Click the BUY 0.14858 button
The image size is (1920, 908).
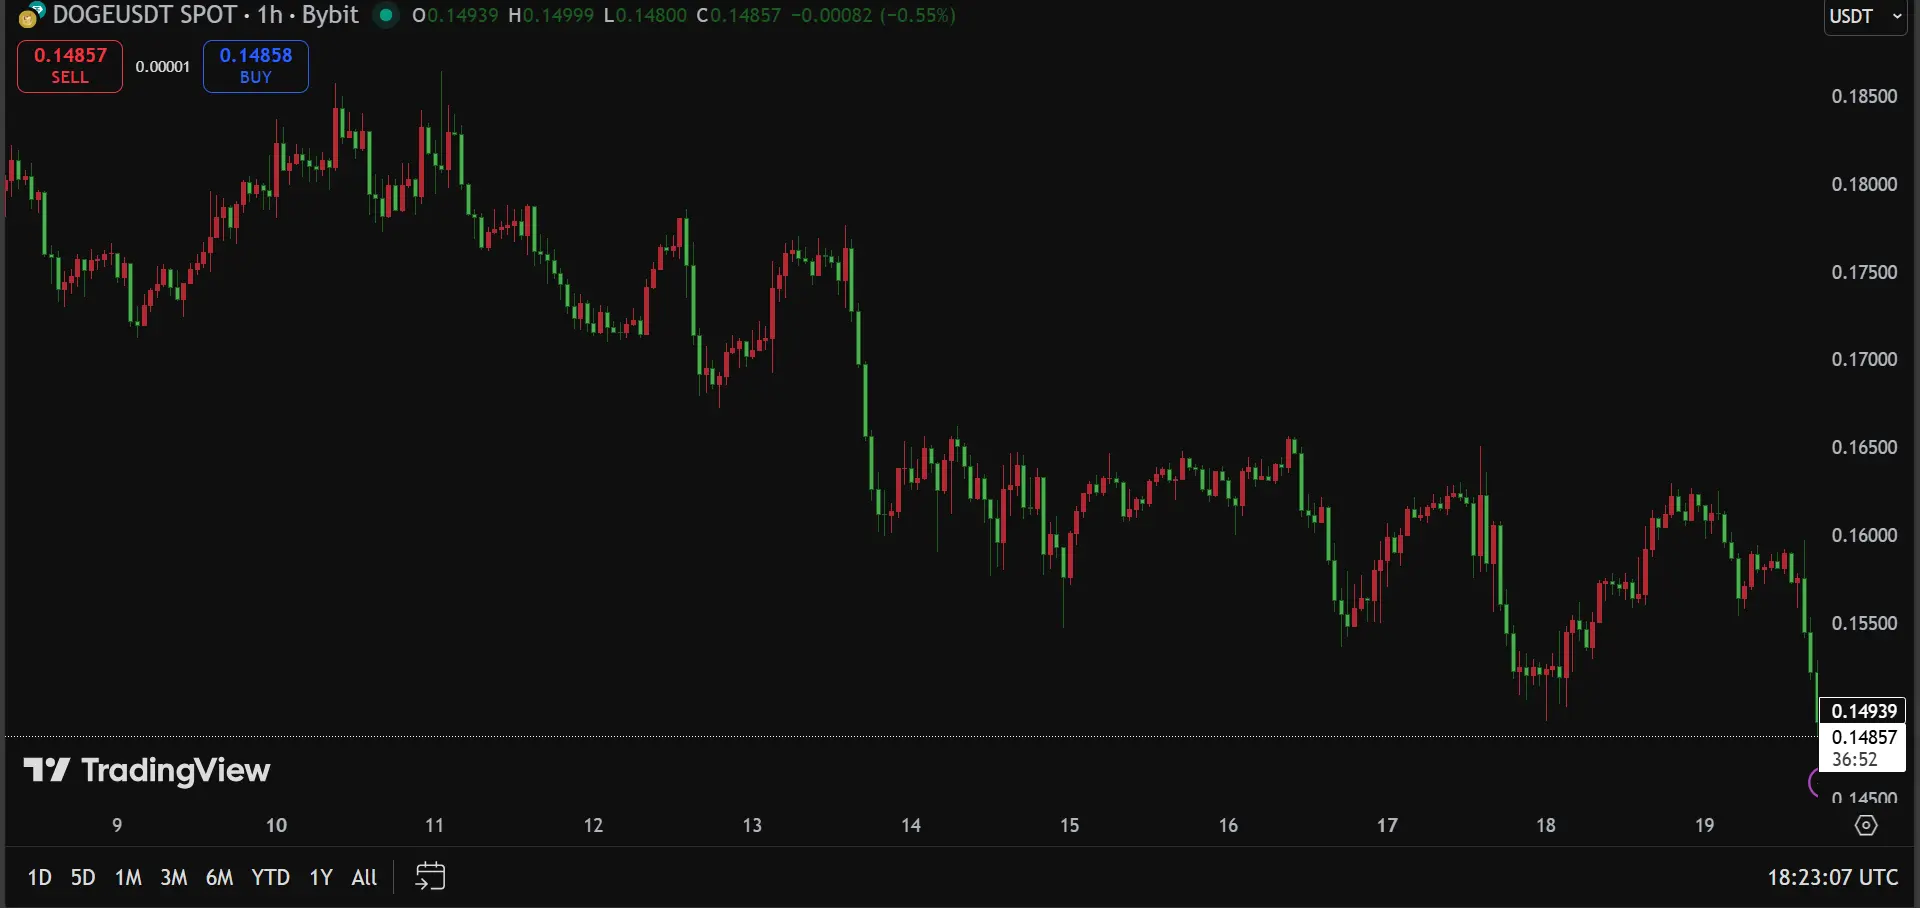[x=256, y=66]
